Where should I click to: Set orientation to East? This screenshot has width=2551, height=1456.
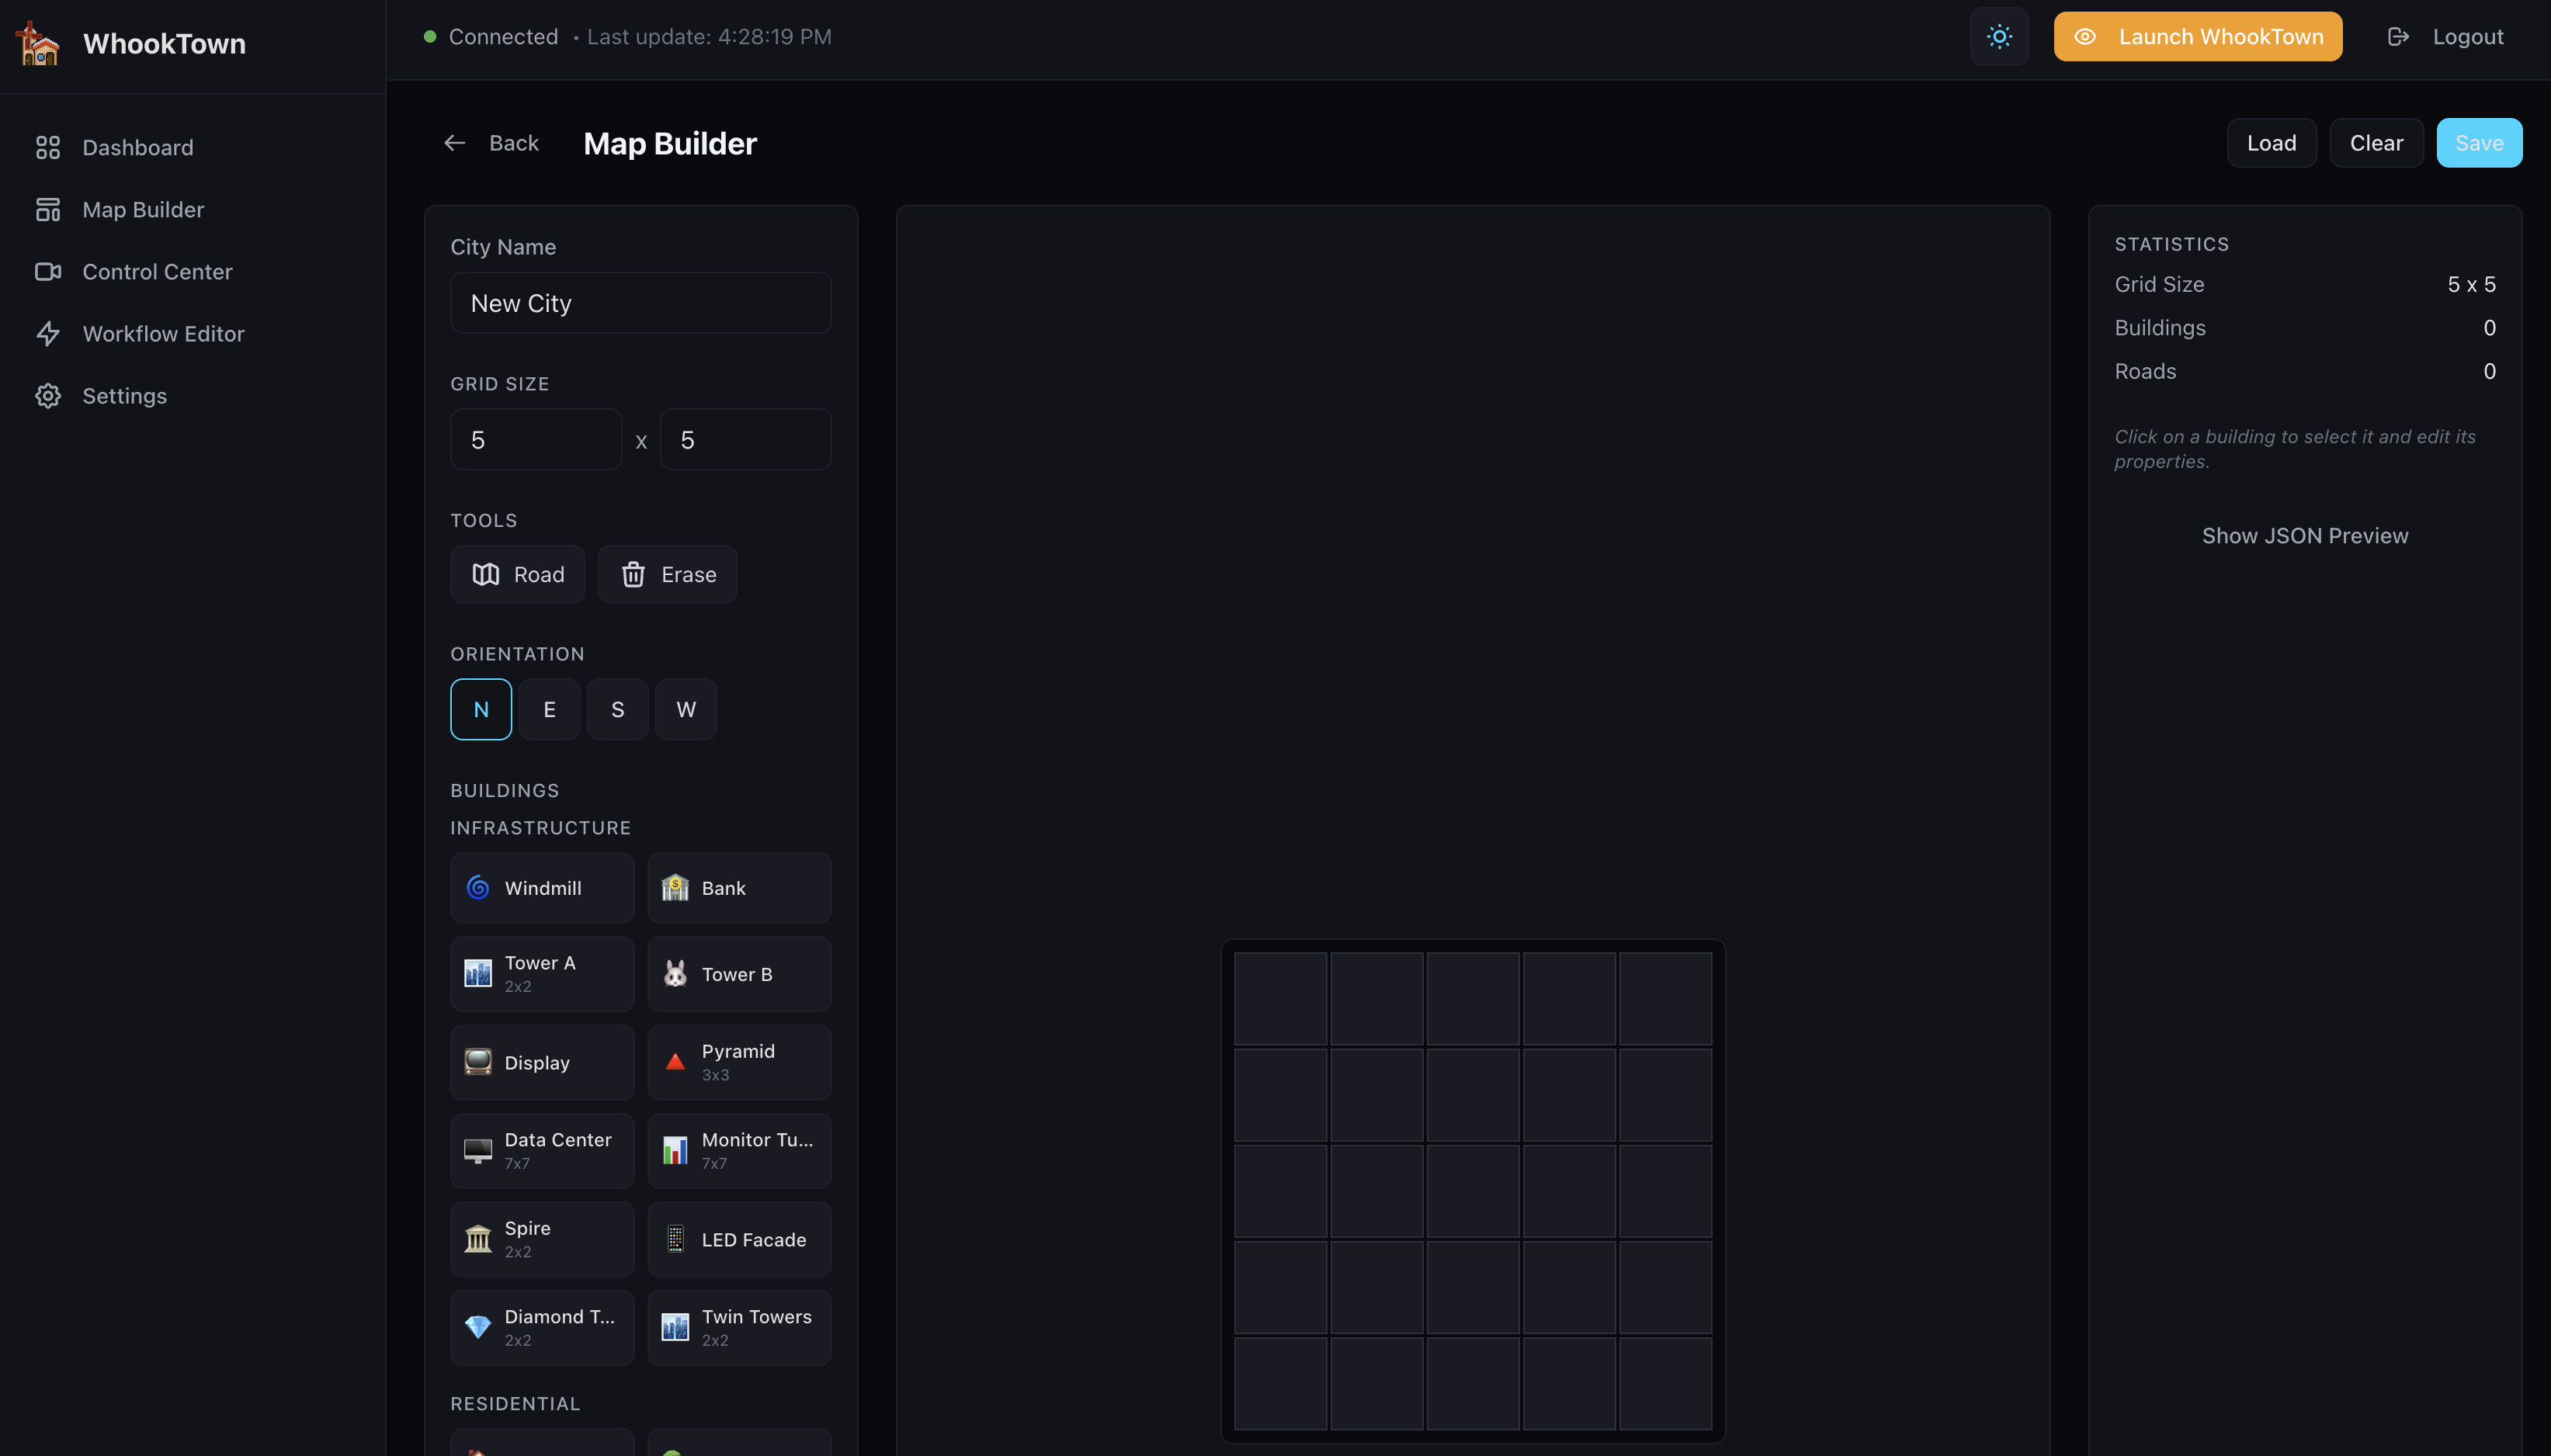coord(549,709)
